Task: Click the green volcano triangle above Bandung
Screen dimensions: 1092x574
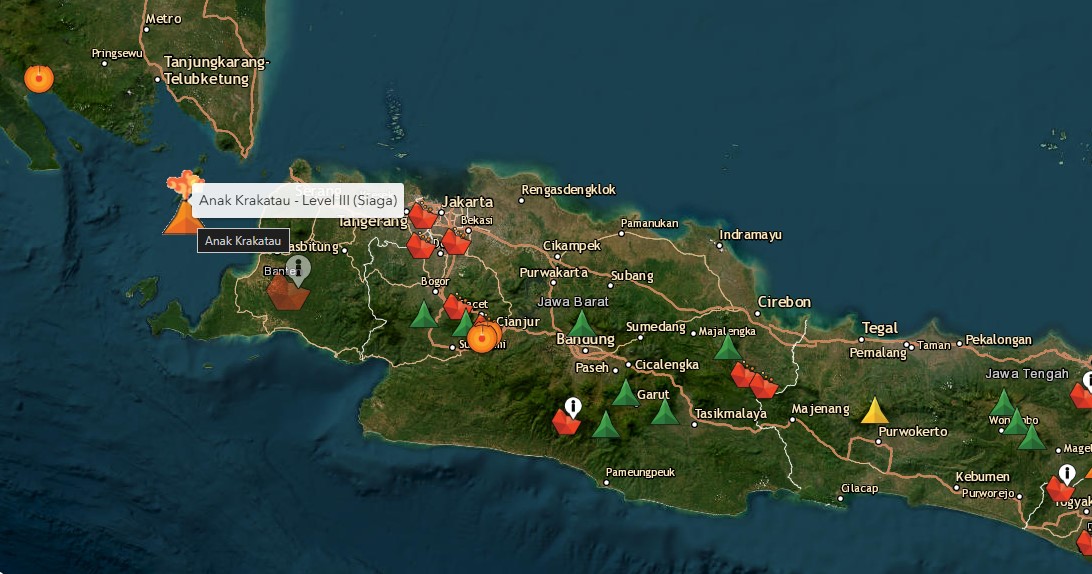Action: tap(582, 325)
